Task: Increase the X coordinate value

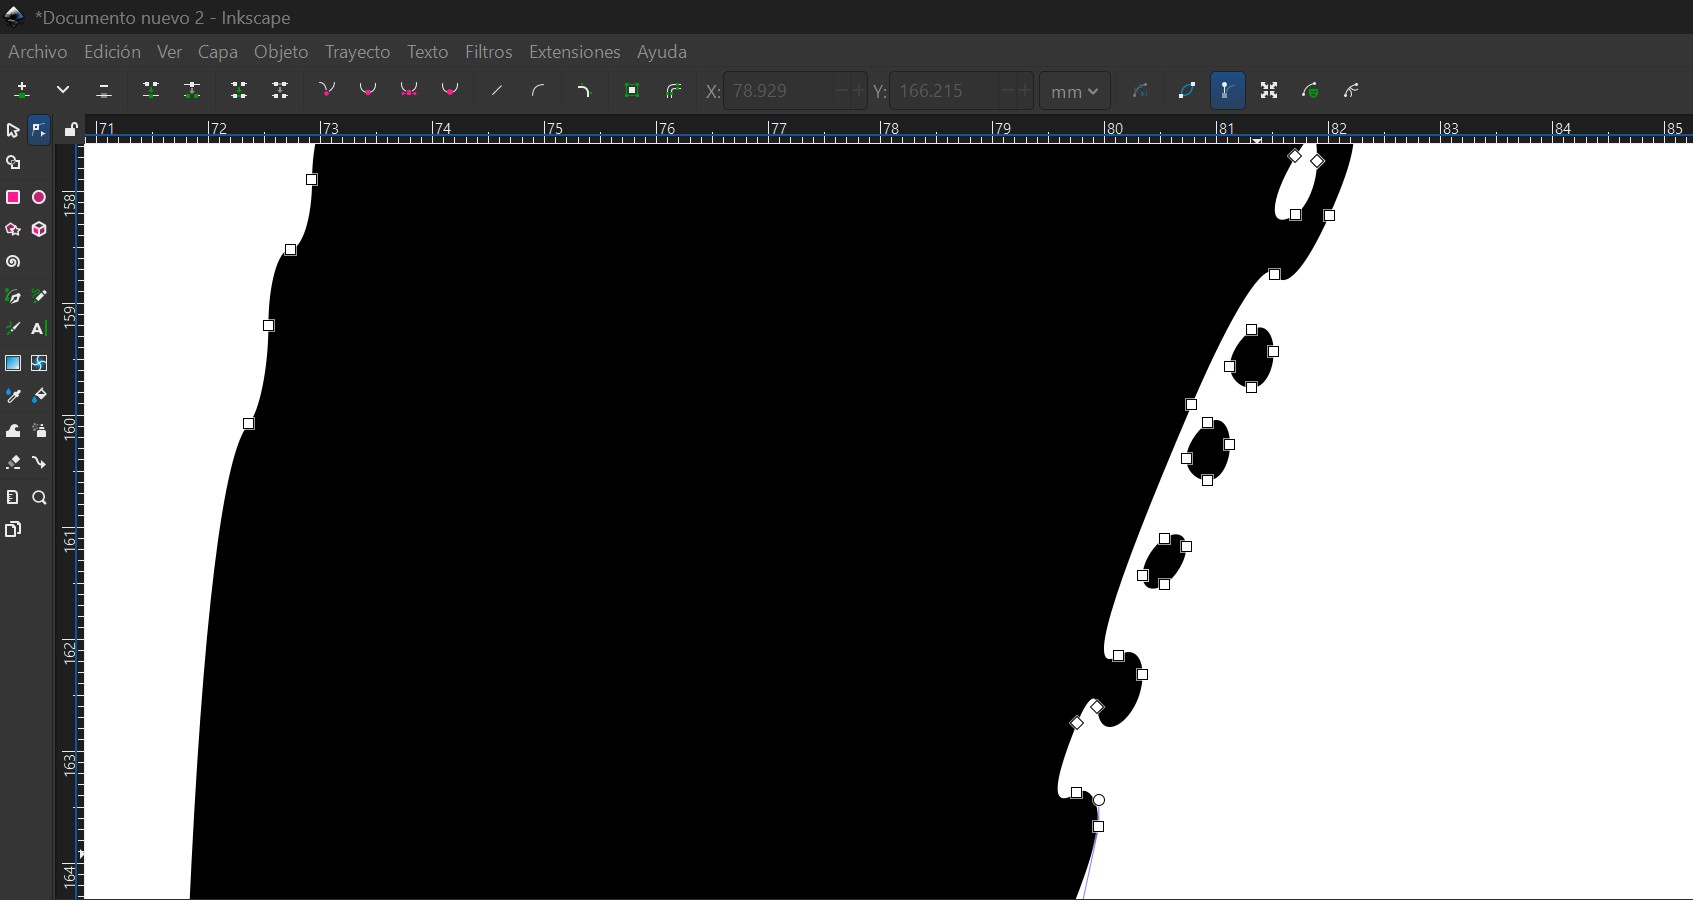Action: (858, 91)
